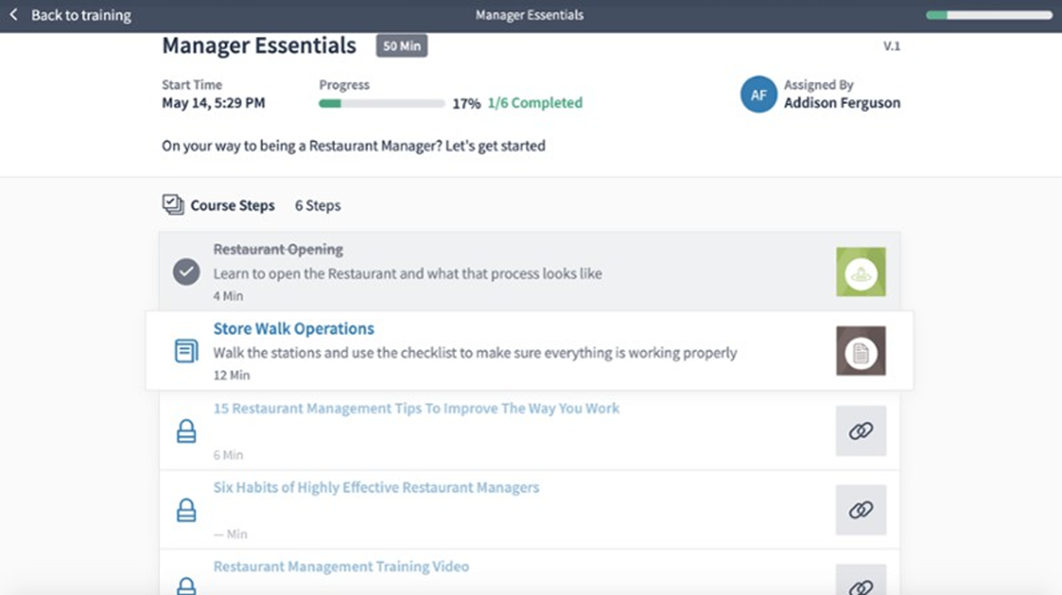Open the Store Walk Operations thumbnail

[x=860, y=351]
